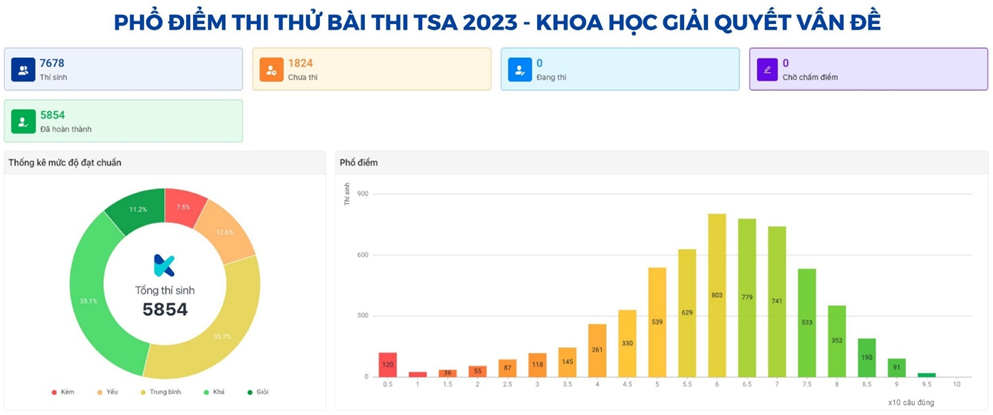
Task: Open the 7678 Thí sinh stat card
Action: (x=123, y=69)
